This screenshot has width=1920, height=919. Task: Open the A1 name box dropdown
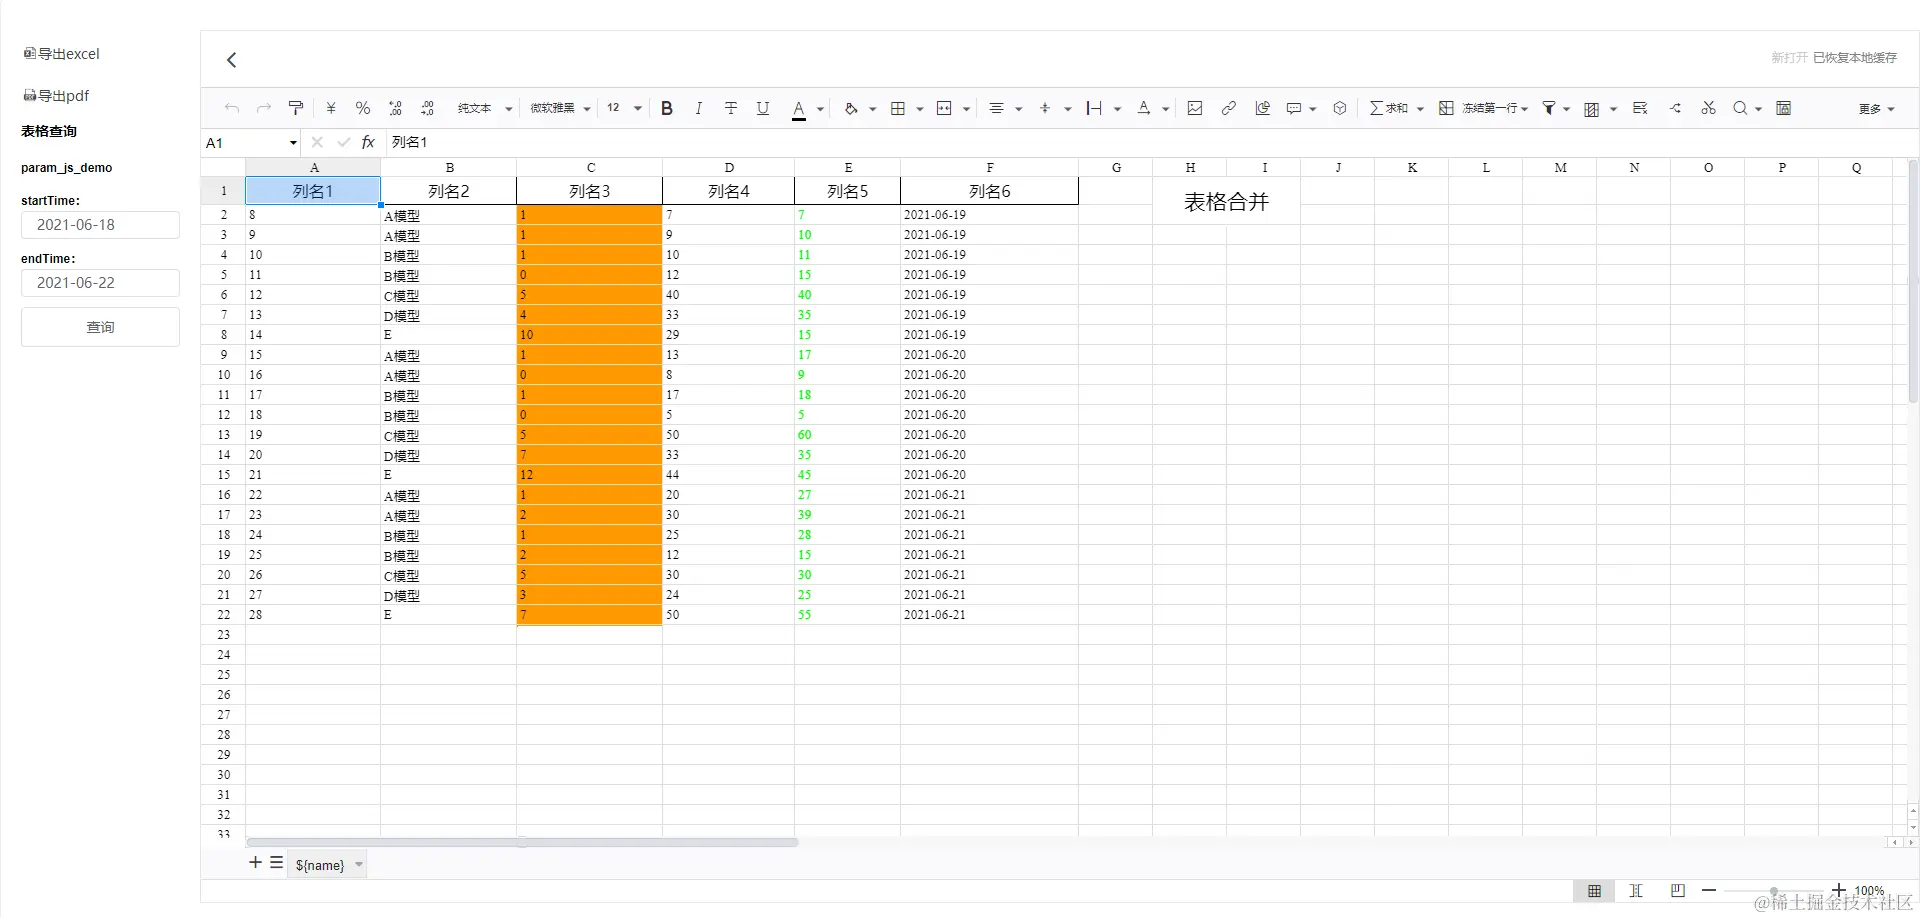click(293, 143)
